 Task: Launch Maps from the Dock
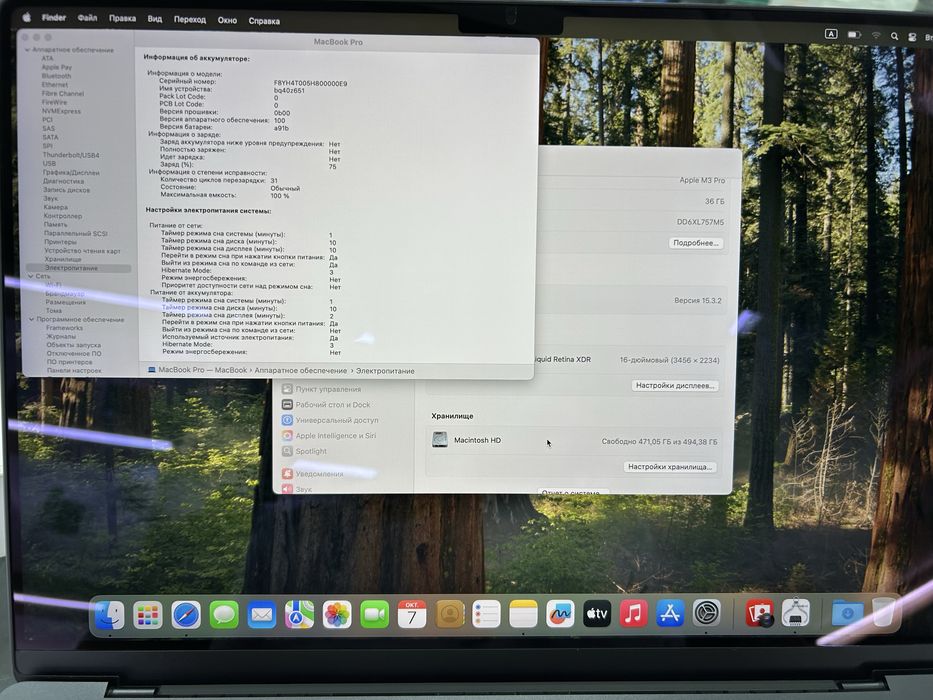tap(299, 615)
